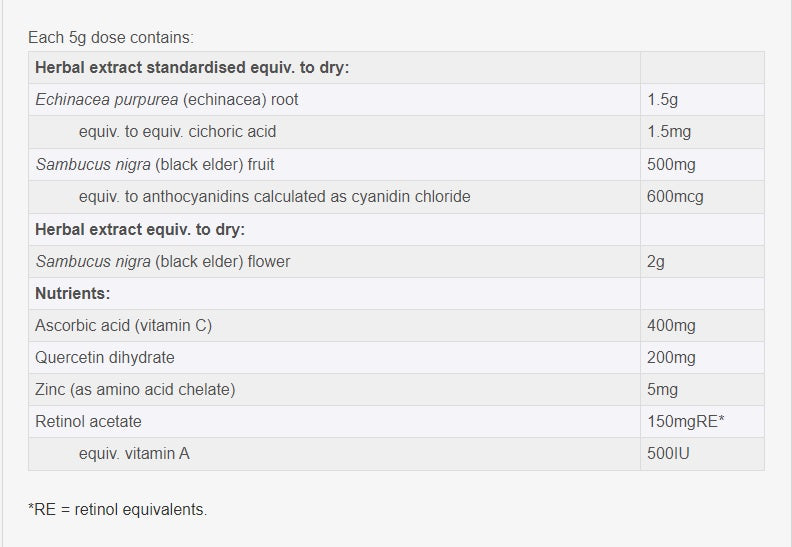
Task: Click the 2g value cell
Action: click(x=656, y=261)
